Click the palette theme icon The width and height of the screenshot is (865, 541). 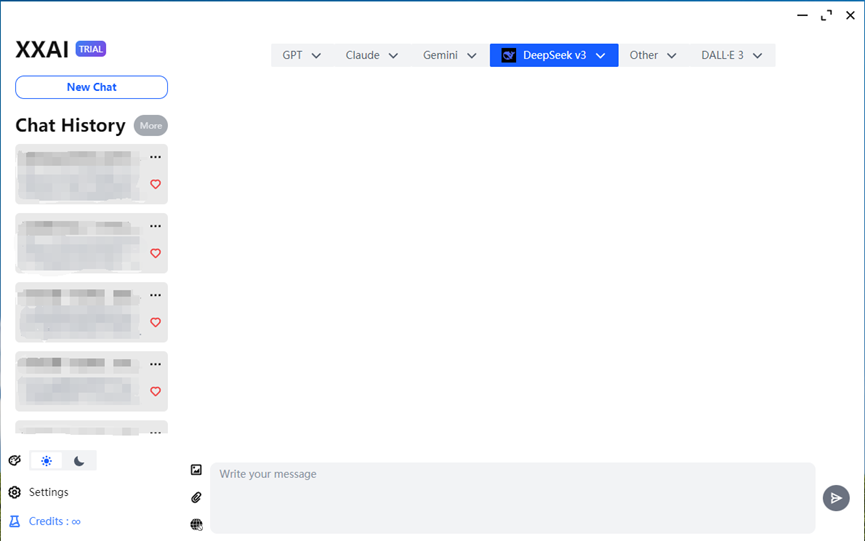pos(15,460)
